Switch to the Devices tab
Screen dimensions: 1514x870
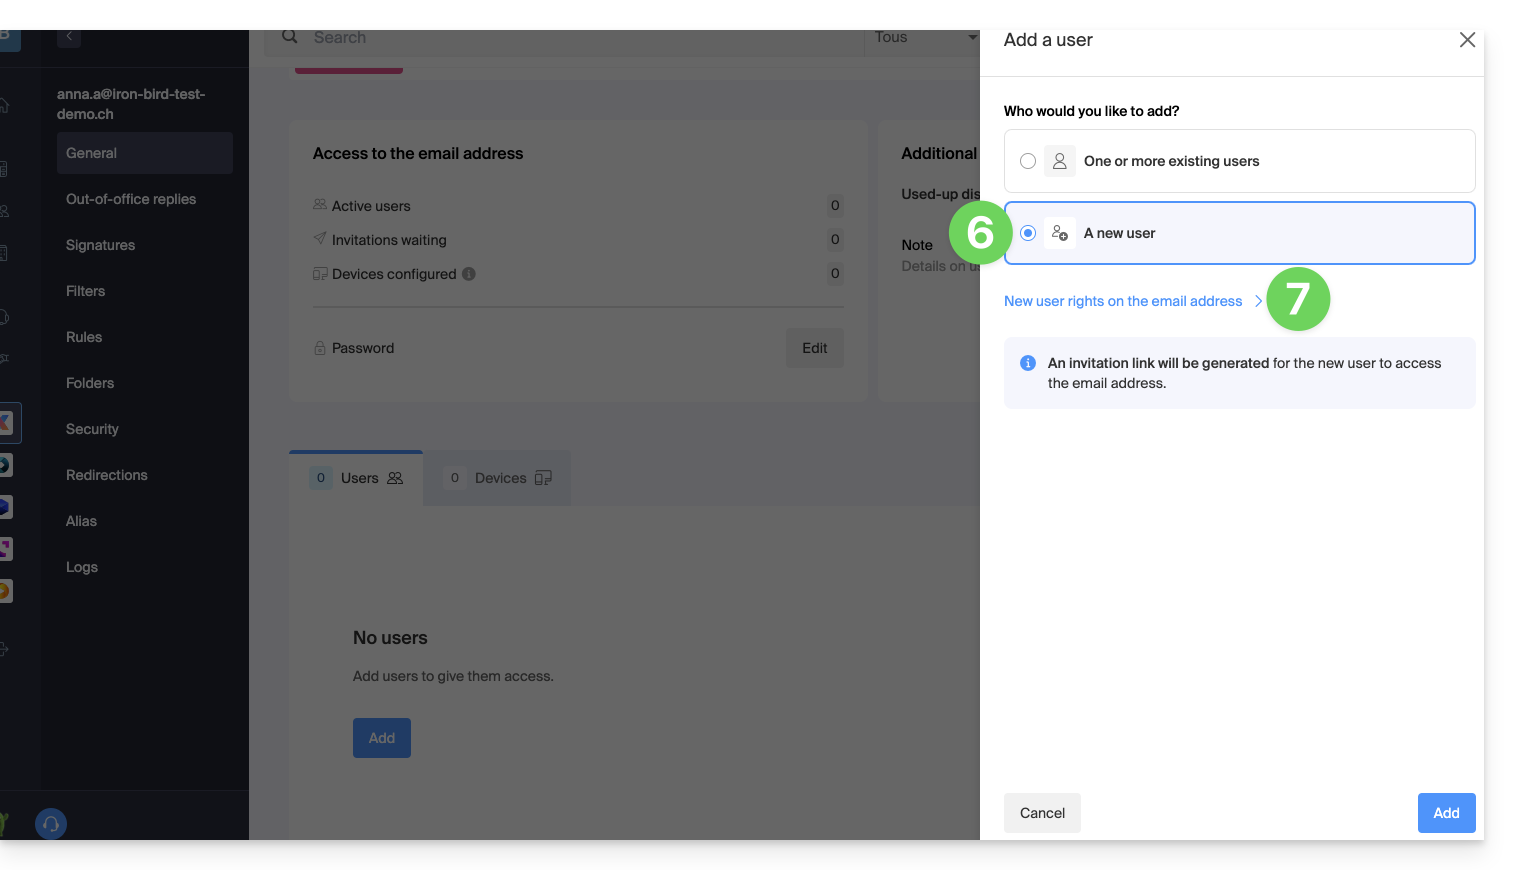498,478
